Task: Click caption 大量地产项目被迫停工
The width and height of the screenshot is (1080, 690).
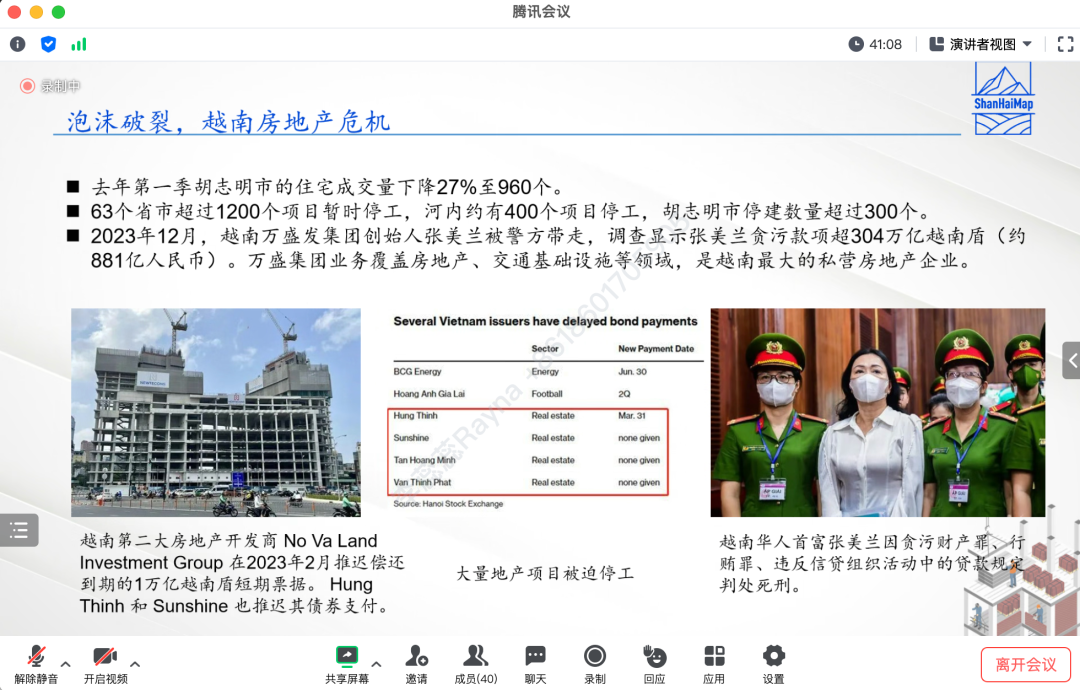Action: [x=545, y=574]
